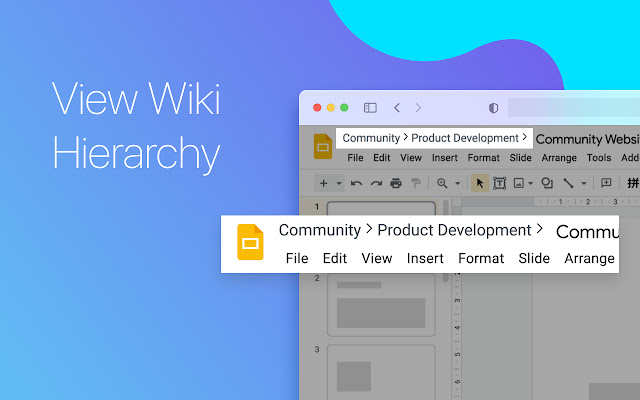Click the zoom magnifier tool
This screenshot has width=640, height=400.
coord(442,183)
